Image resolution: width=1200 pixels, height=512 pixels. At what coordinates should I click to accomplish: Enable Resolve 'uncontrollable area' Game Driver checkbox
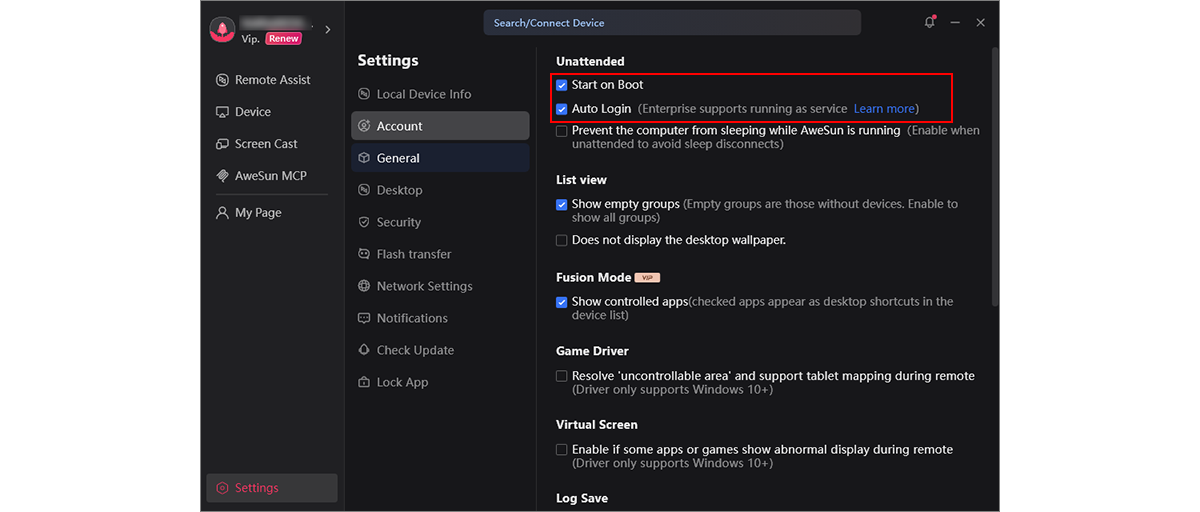pyautogui.click(x=562, y=376)
